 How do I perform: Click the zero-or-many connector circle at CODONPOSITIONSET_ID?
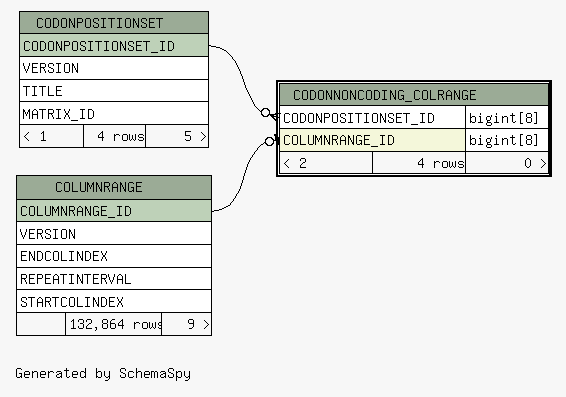click(x=265, y=113)
